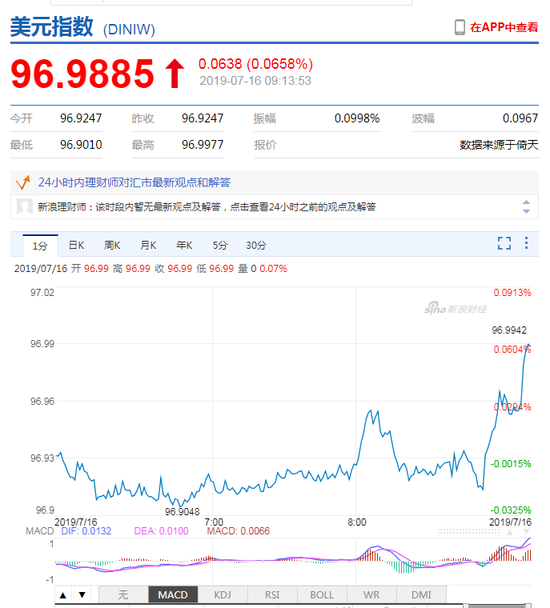Open the three-dot chart options menu

tap(526, 243)
